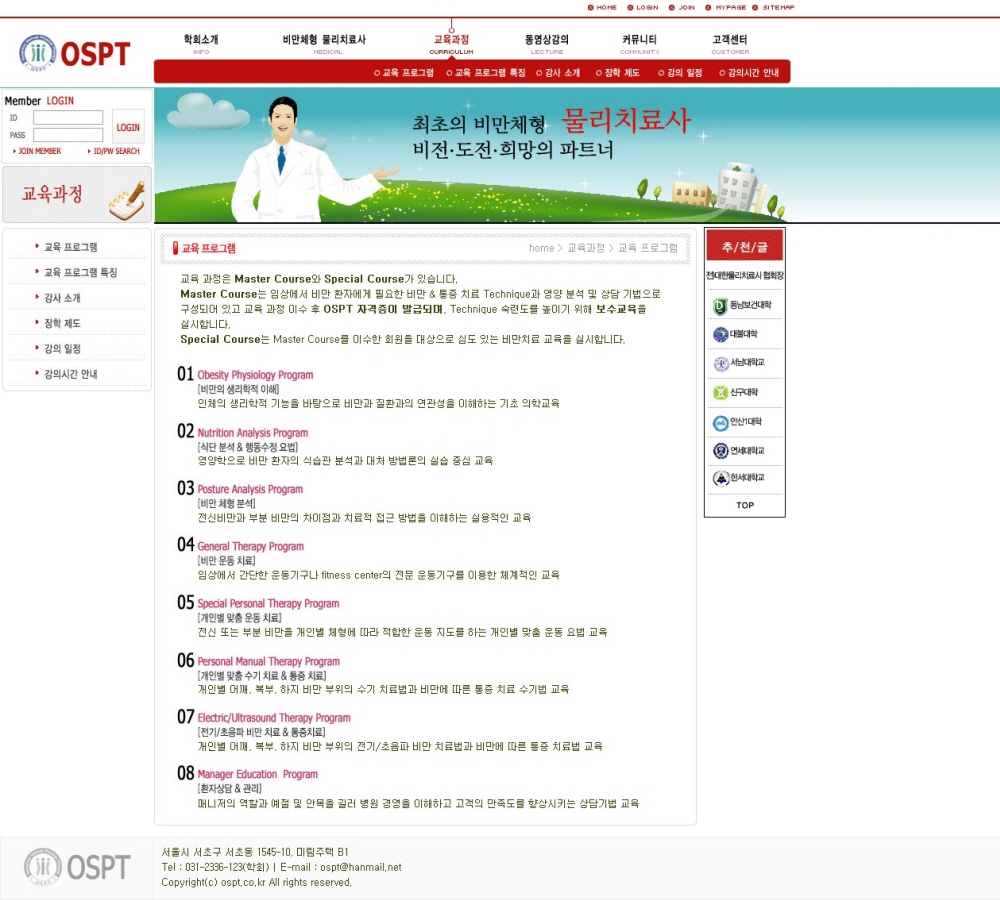
Task: Click the ID input field
Action: (68, 118)
